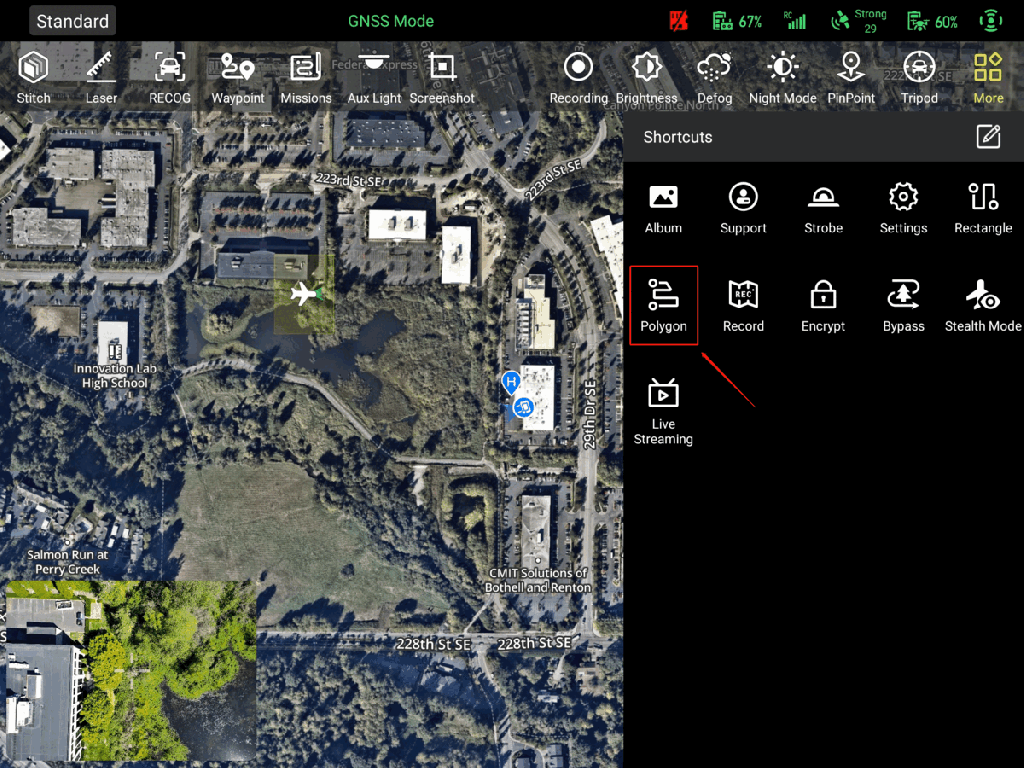Open the Standard flight mode selector
The width and height of the screenshot is (1024, 768).
(72, 21)
